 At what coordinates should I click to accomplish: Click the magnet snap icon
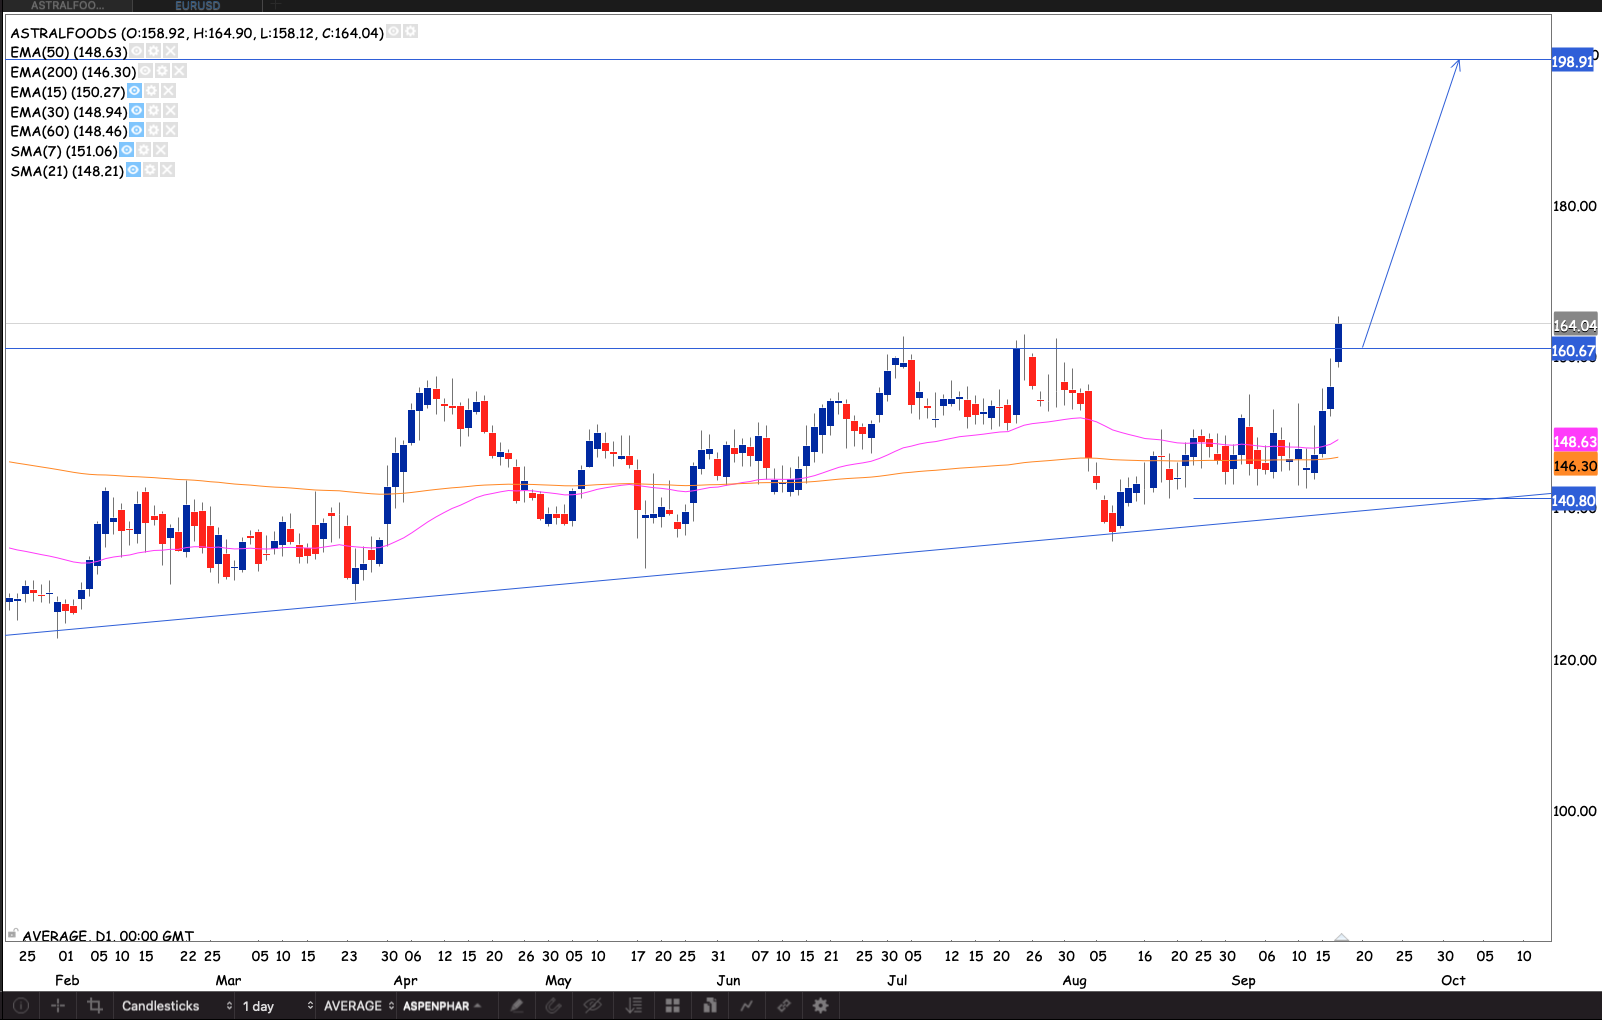click(553, 1006)
